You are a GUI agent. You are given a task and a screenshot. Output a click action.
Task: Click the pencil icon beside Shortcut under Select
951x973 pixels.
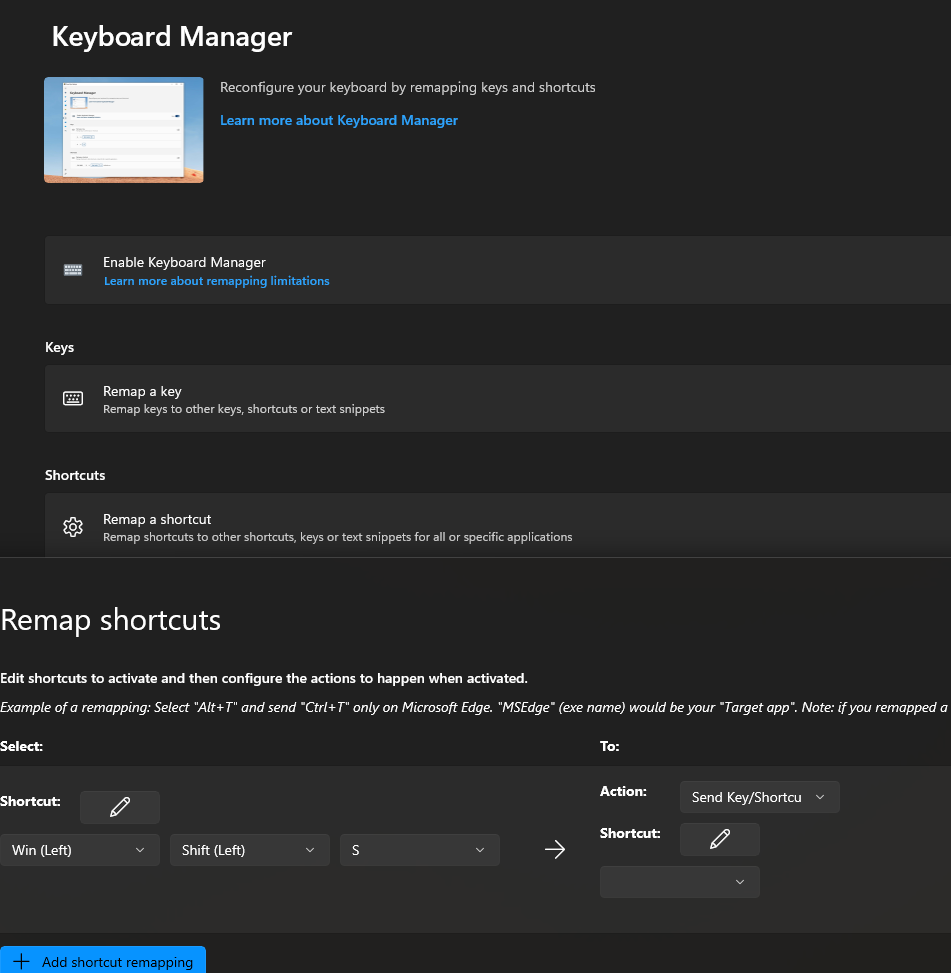pos(119,807)
